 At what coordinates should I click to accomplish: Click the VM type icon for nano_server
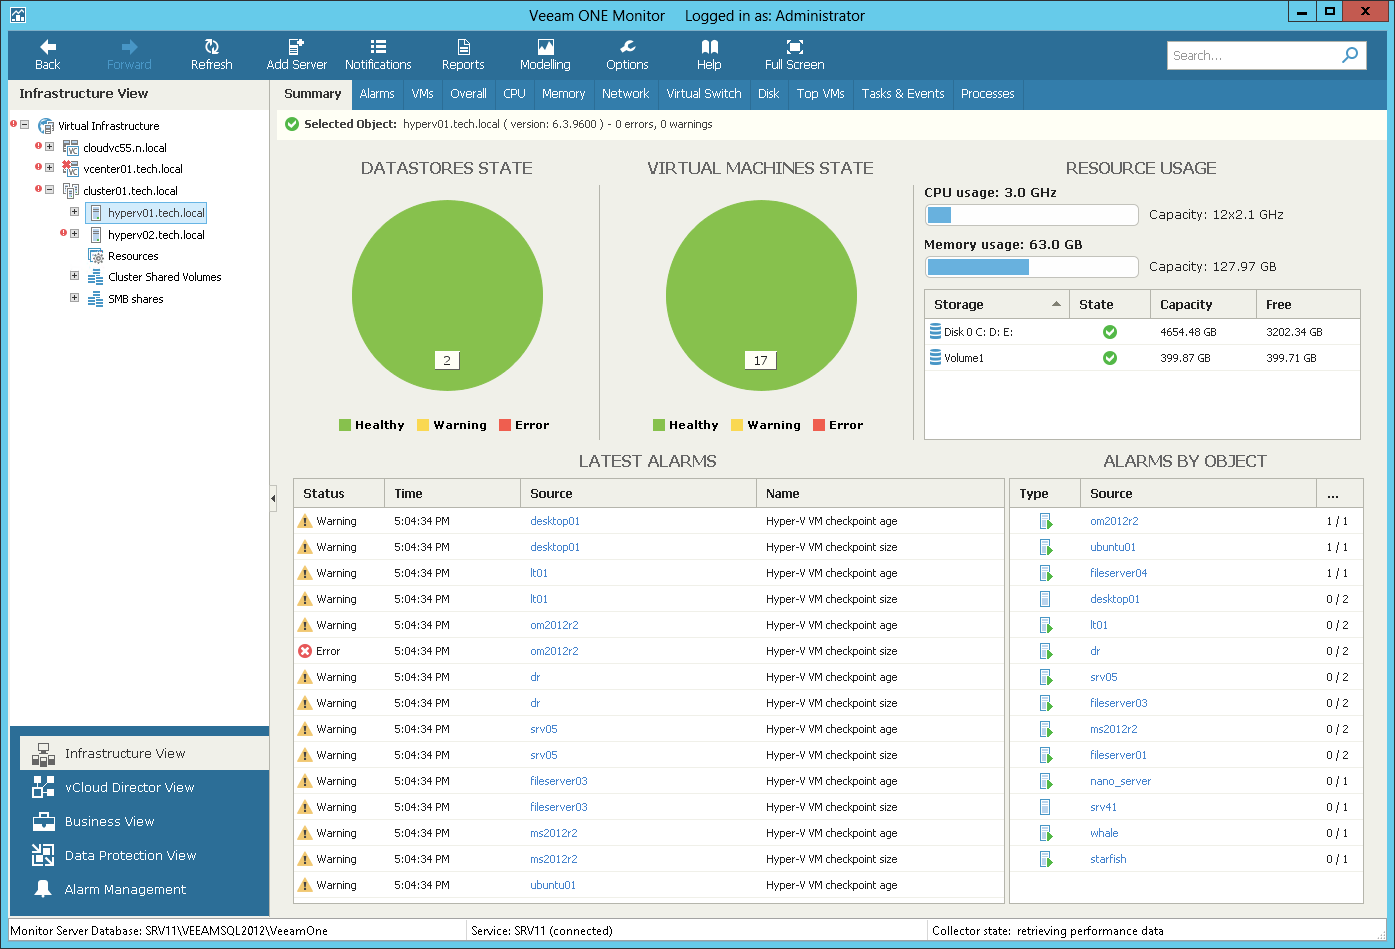tap(1045, 781)
